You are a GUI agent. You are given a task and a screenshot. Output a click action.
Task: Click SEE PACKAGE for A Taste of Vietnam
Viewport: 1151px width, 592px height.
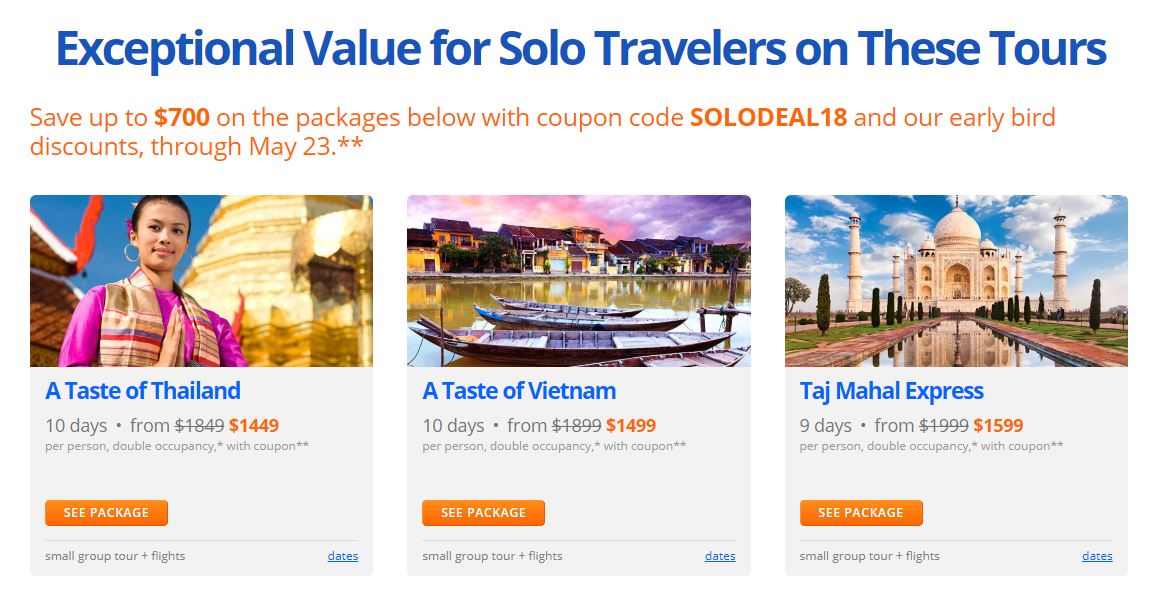coord(484,513)
